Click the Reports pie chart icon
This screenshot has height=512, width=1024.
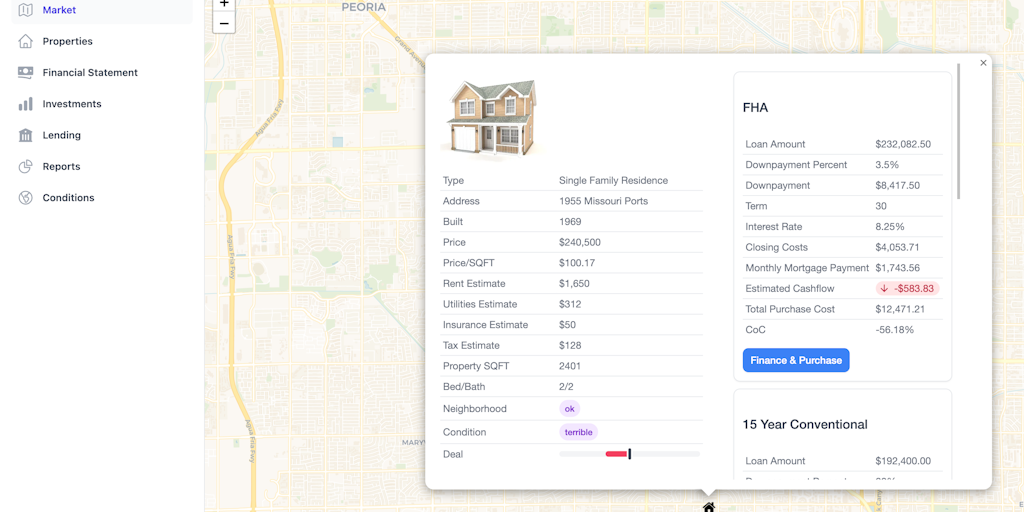pos(25,167)
